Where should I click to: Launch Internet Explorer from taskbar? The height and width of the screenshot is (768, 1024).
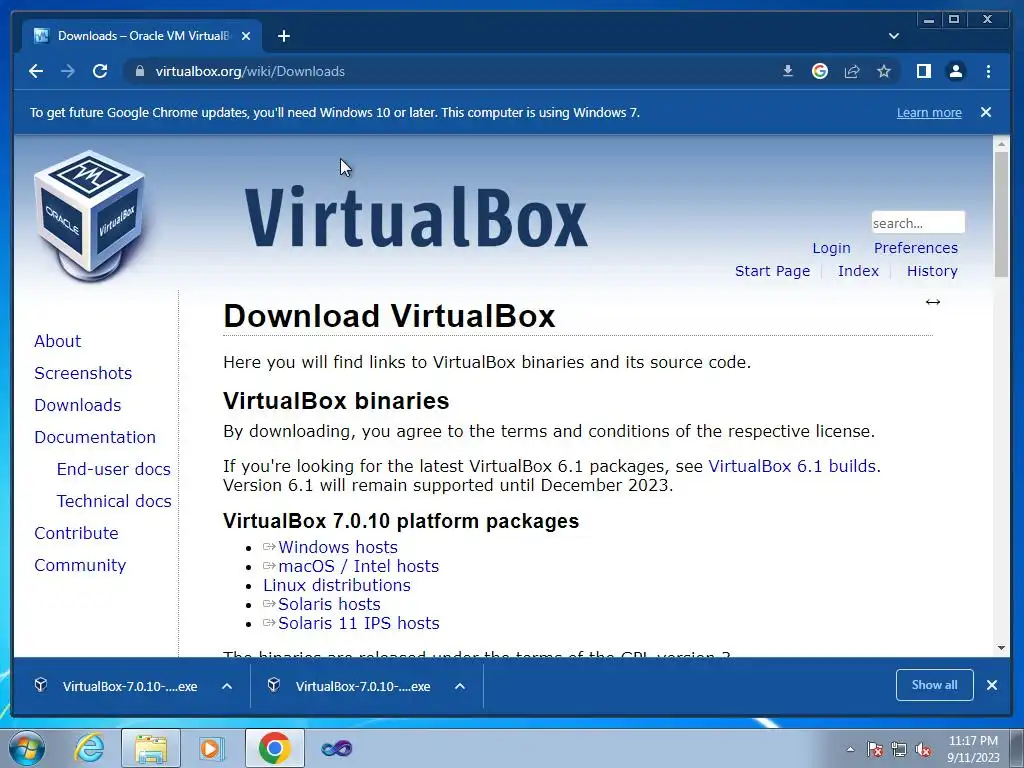89,748
